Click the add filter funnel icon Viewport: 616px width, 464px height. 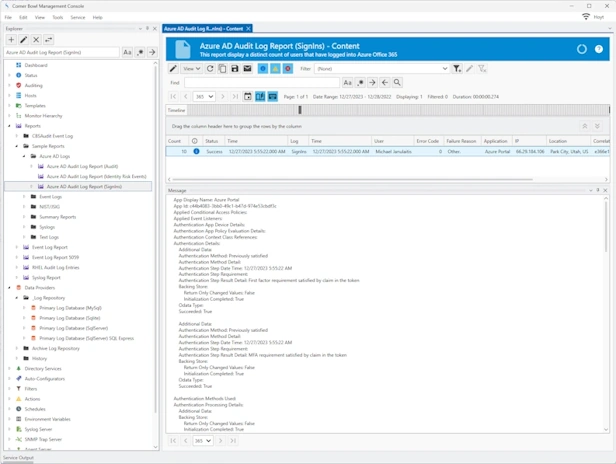point(457,68)
